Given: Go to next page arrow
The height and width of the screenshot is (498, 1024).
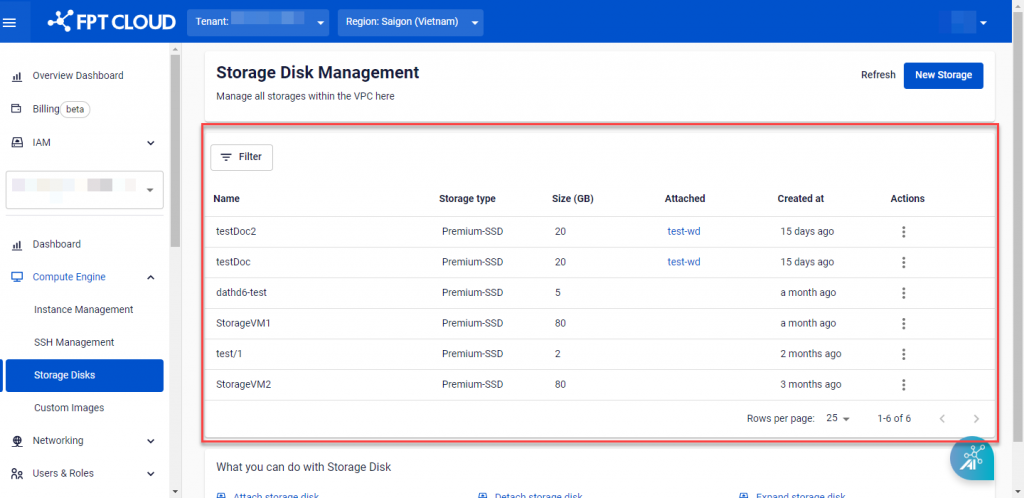Looking at the screenshot, I should (976, 419).
